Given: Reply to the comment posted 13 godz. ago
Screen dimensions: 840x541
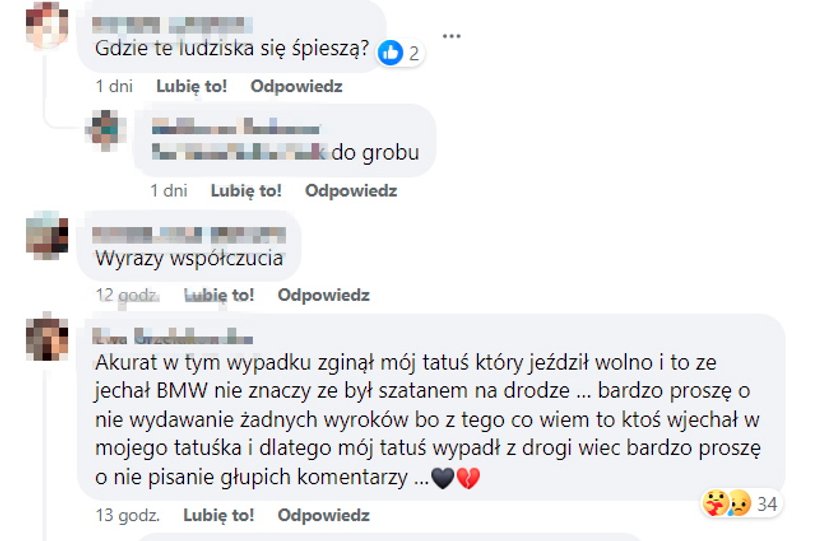Looking at the screenshot, I should (x=324, y=515).
